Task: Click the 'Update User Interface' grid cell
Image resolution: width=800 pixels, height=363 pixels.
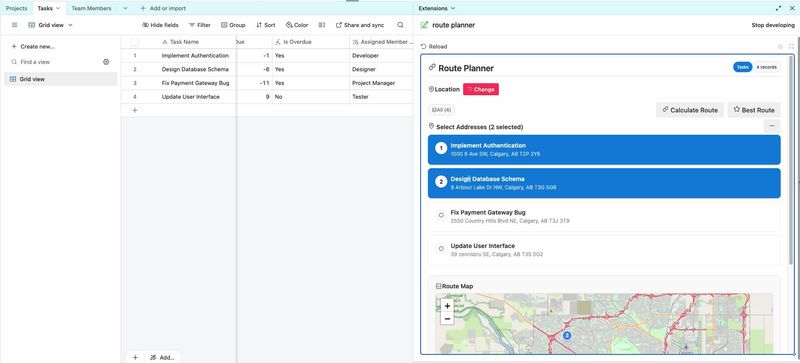Action: click(190, 97)
